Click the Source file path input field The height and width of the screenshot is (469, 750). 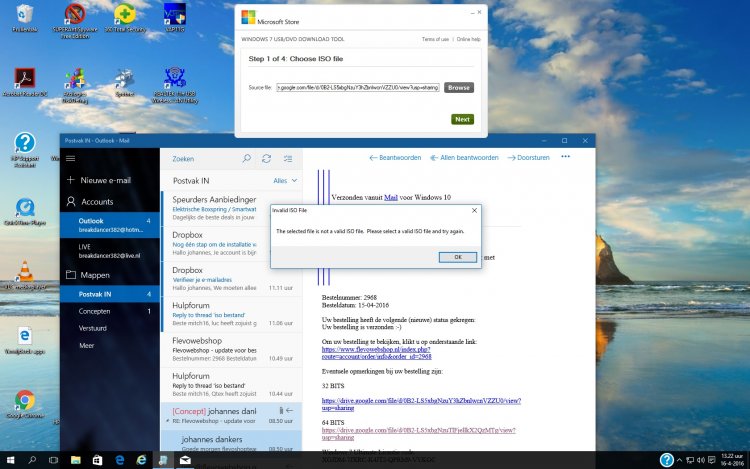tap(358, 88)
